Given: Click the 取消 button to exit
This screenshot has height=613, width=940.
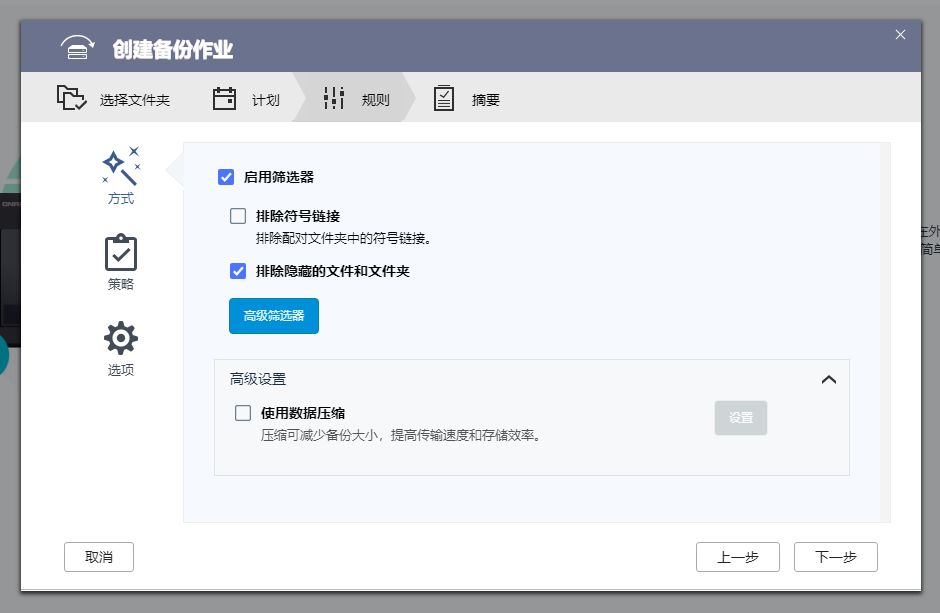Looking at the screenshot, I should click(98, 556).
